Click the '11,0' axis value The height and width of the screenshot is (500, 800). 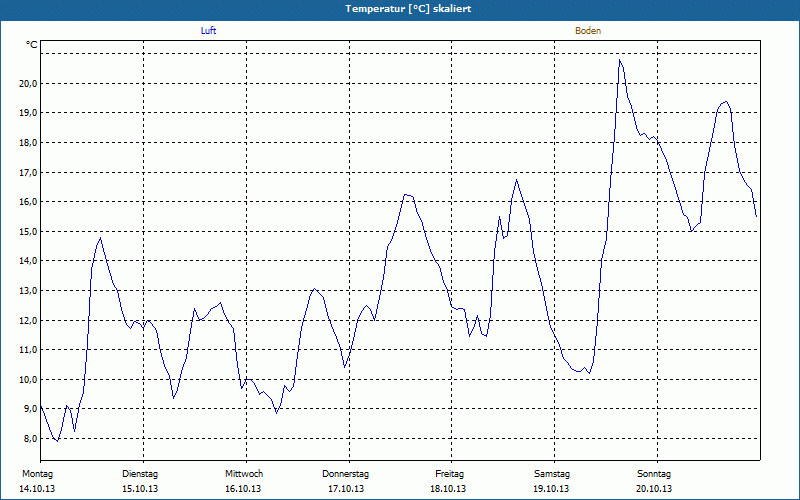click(28, 350)
